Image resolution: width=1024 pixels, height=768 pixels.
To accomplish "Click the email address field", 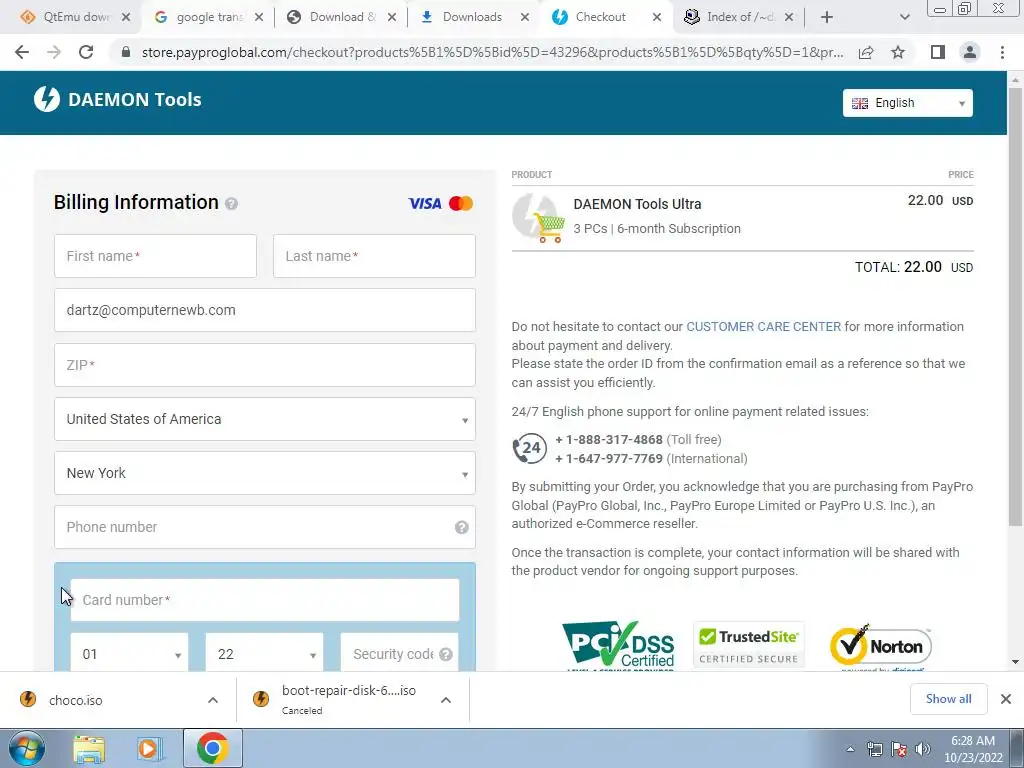I will [x=264, y=310].
